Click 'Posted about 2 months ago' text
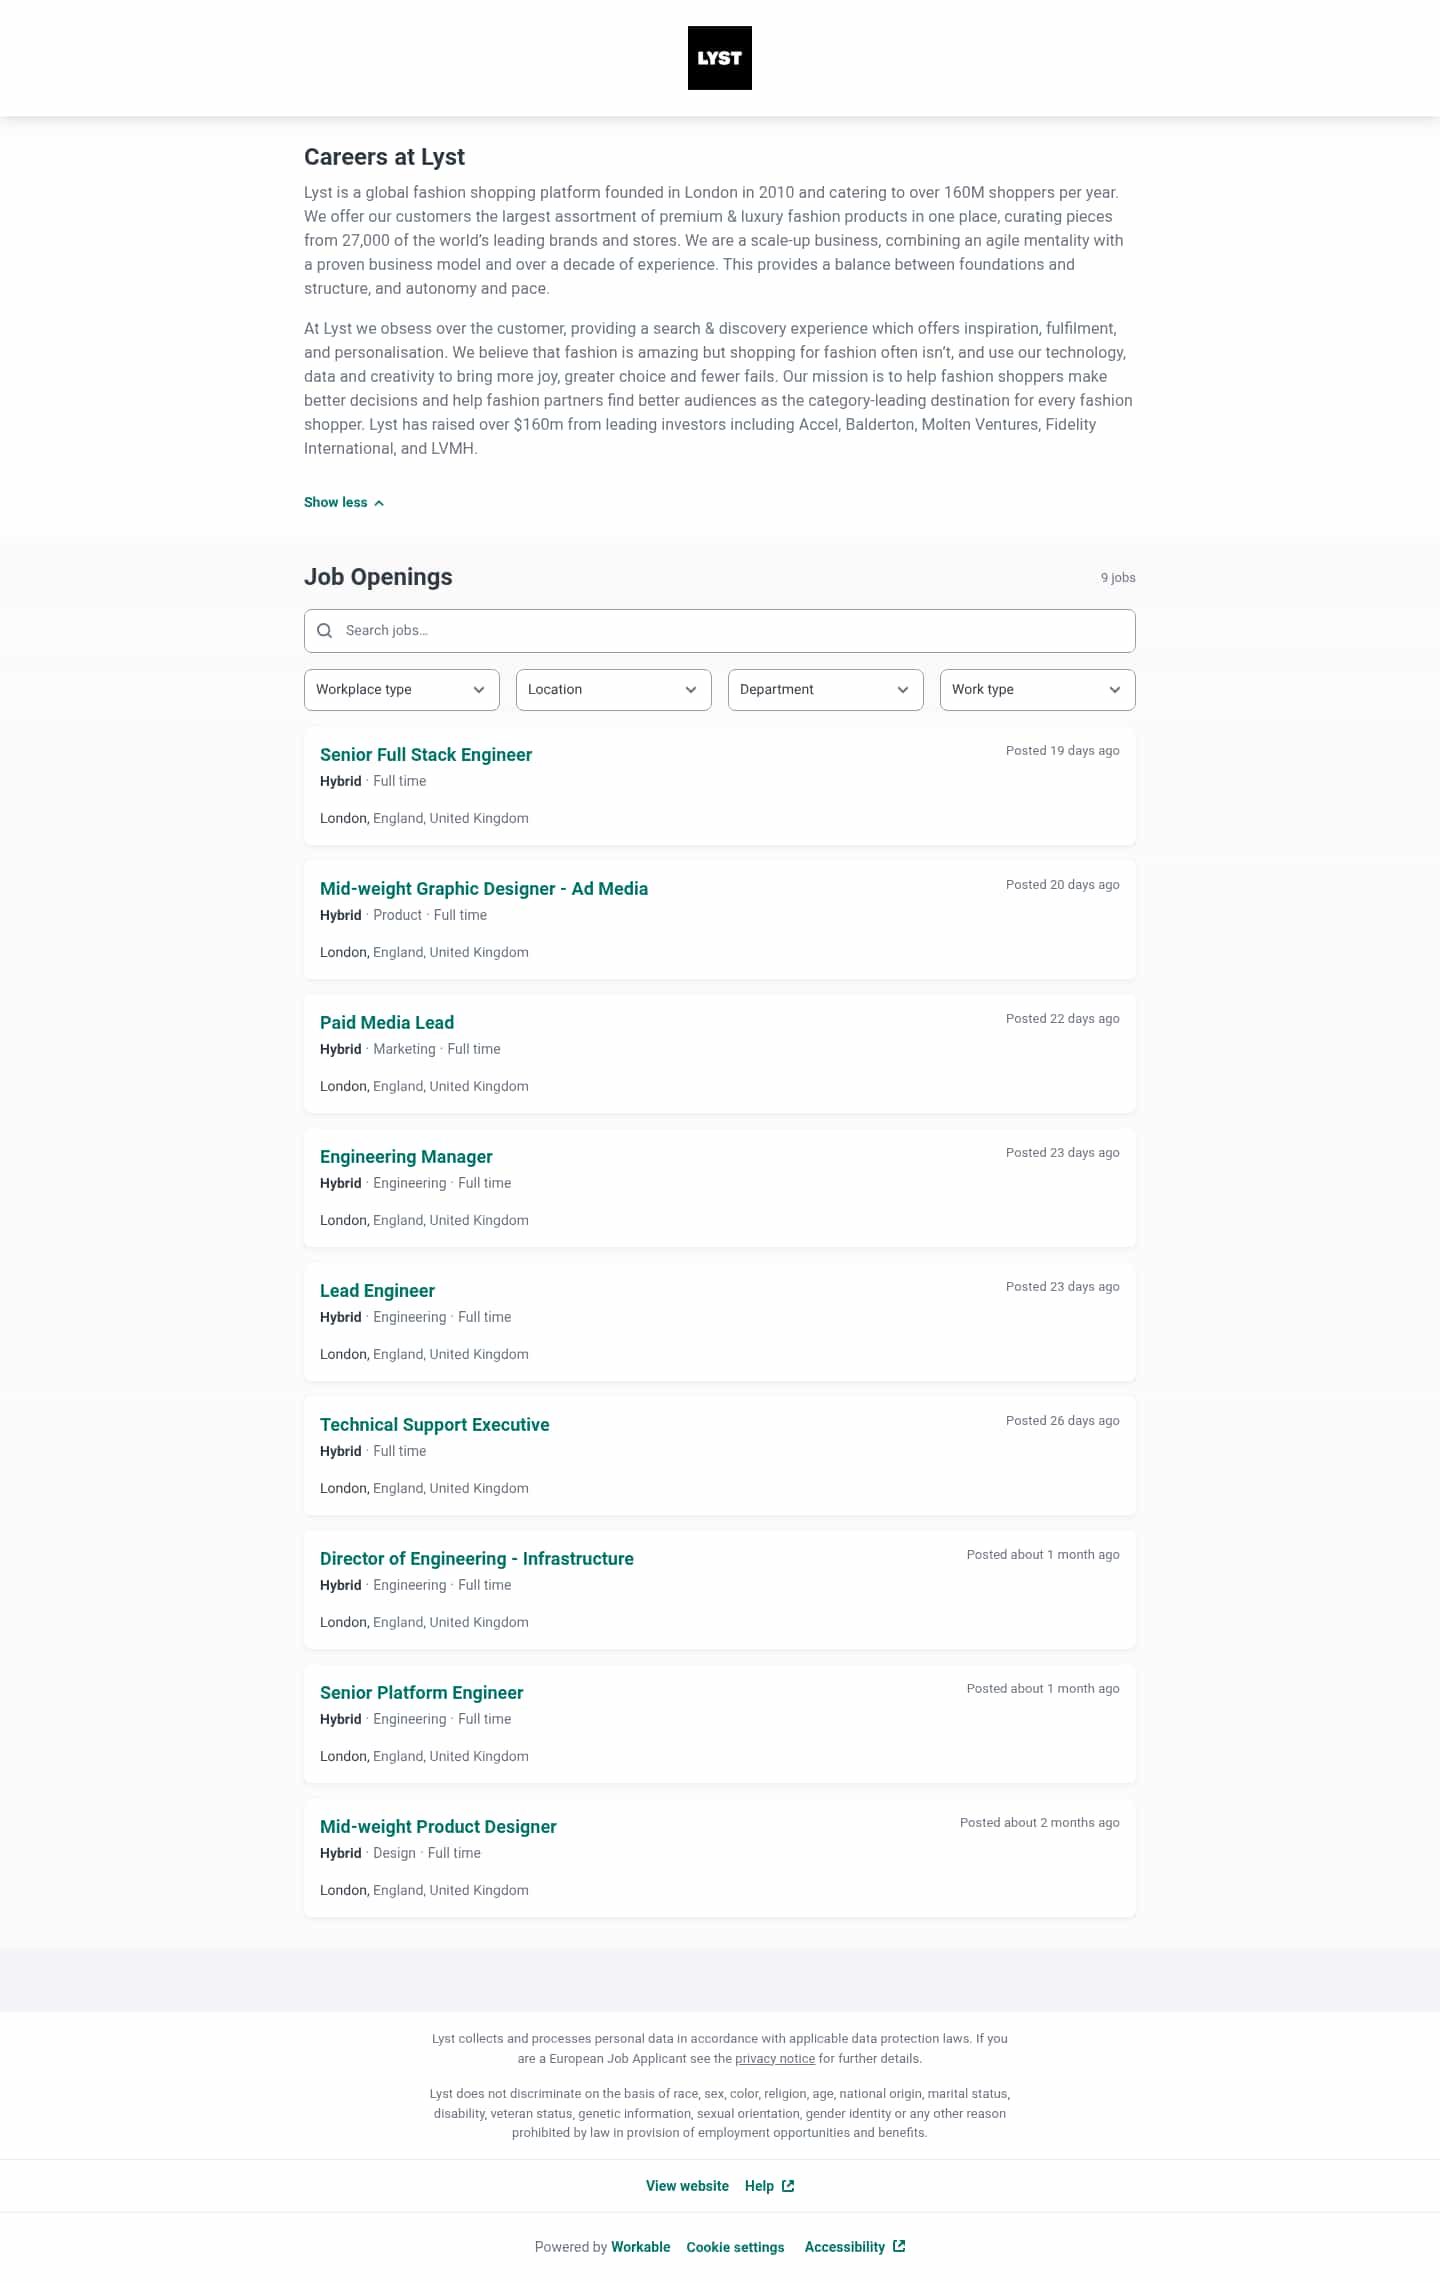 coord(1040,1823)
